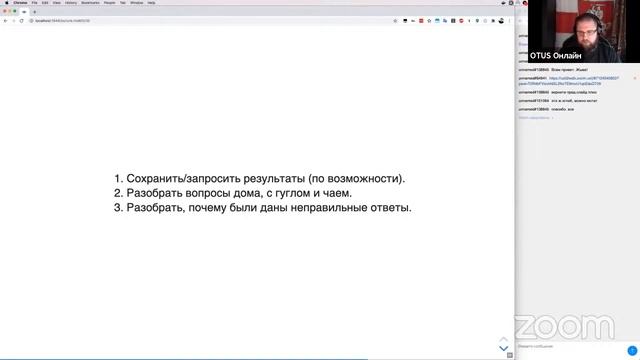Viewport: 640px width, 360px height.
Task: Open the View menu
Action: click(x=56, y=3)
